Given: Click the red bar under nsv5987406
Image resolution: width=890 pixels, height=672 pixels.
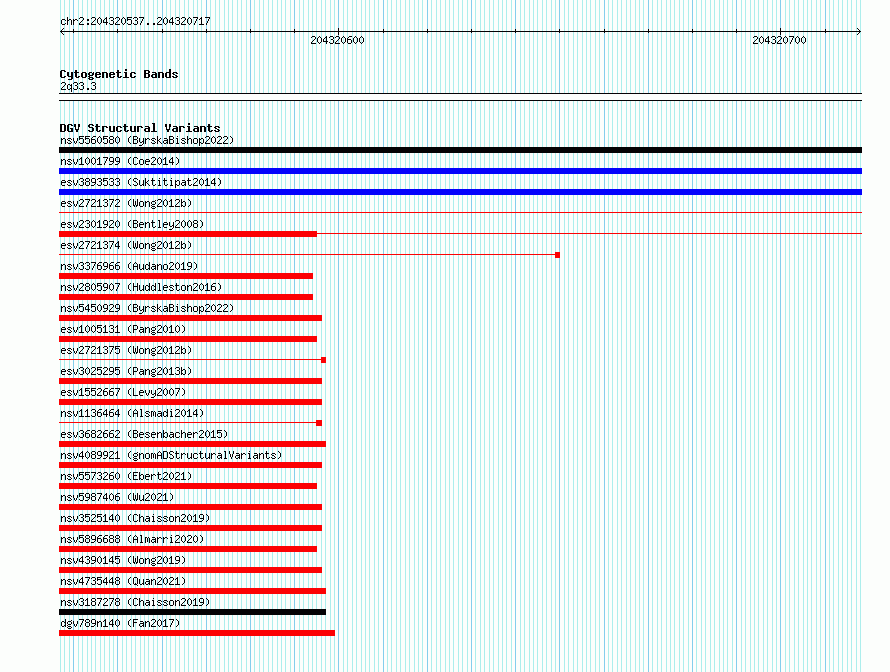Looking at the screenshot, I should click(x=190, y=507).
